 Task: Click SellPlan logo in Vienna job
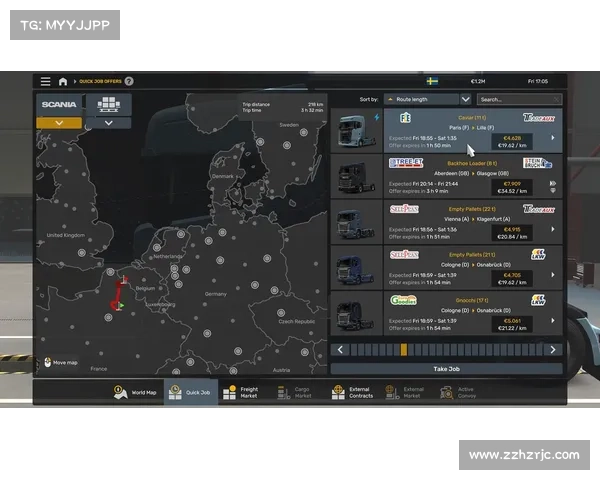(x=404, y=209)
